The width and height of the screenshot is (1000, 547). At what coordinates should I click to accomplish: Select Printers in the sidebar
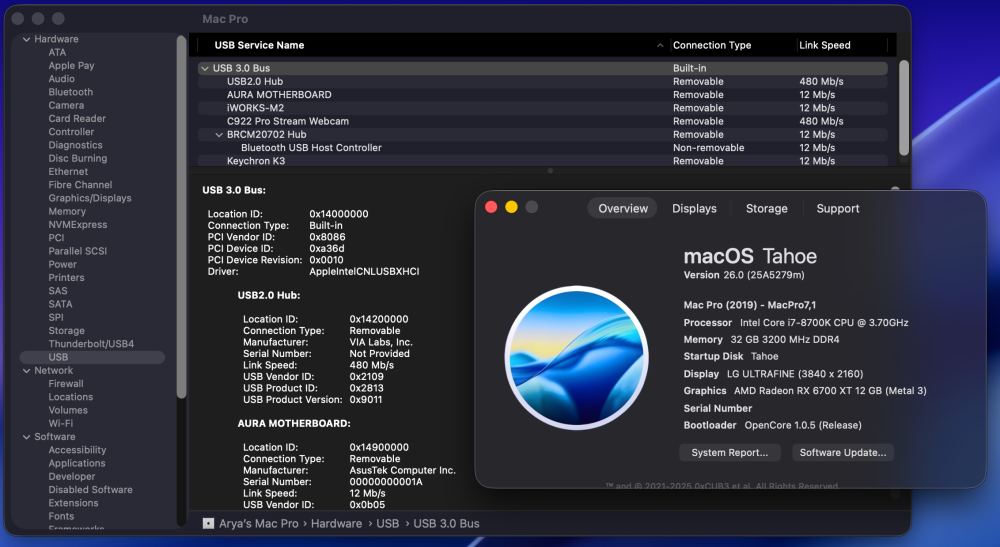click(66, 278)
